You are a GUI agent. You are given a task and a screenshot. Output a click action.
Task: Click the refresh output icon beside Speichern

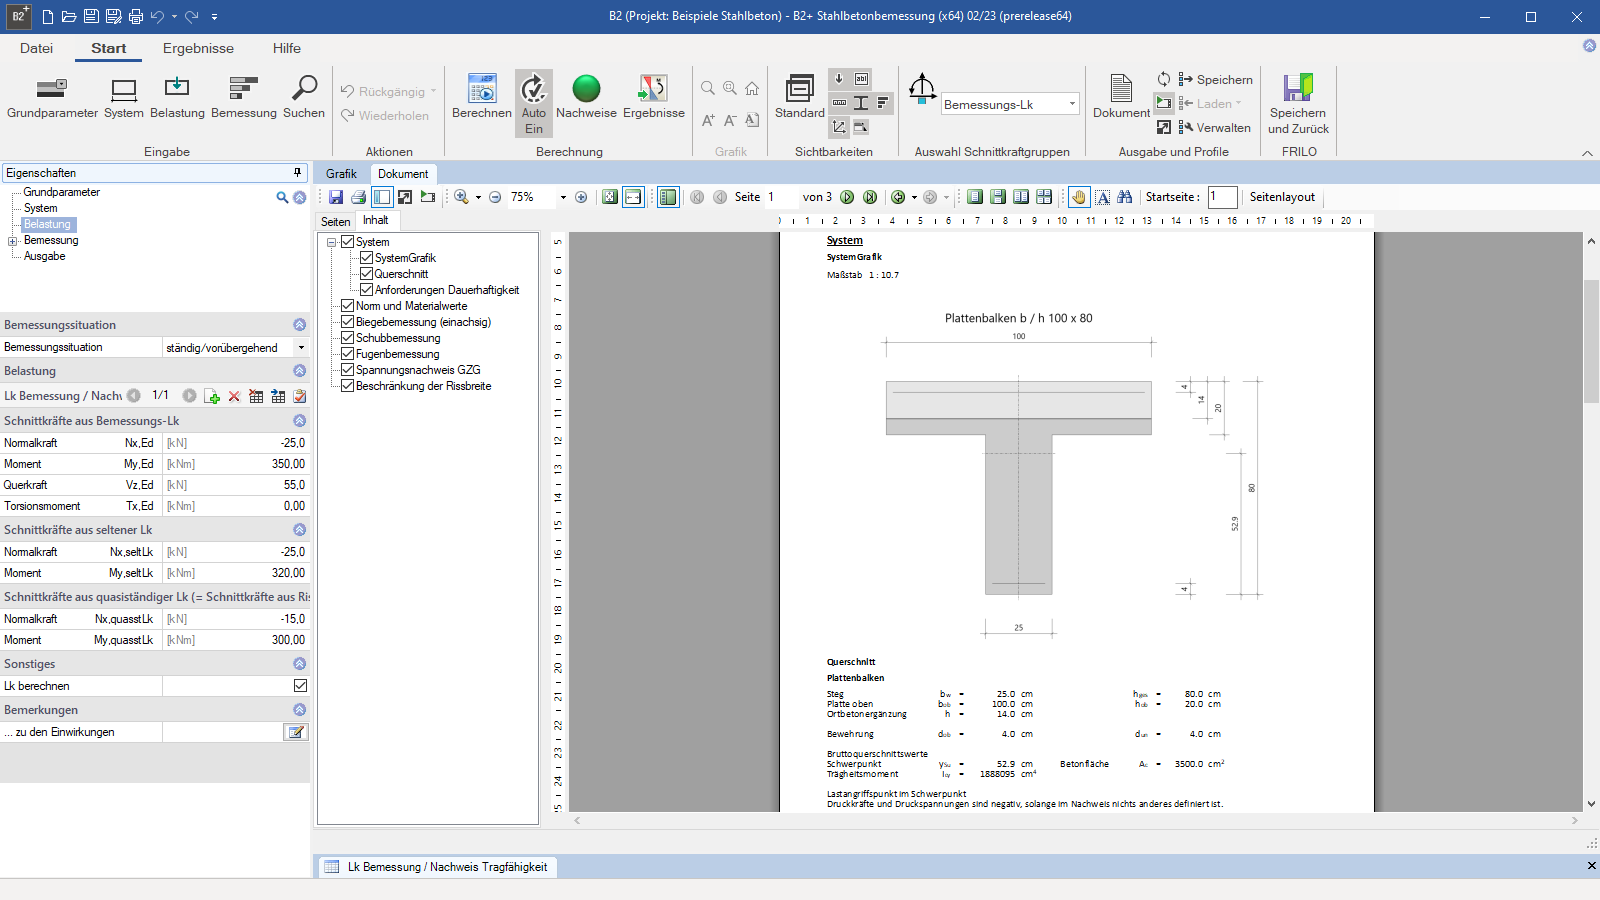pos(1164,79)
